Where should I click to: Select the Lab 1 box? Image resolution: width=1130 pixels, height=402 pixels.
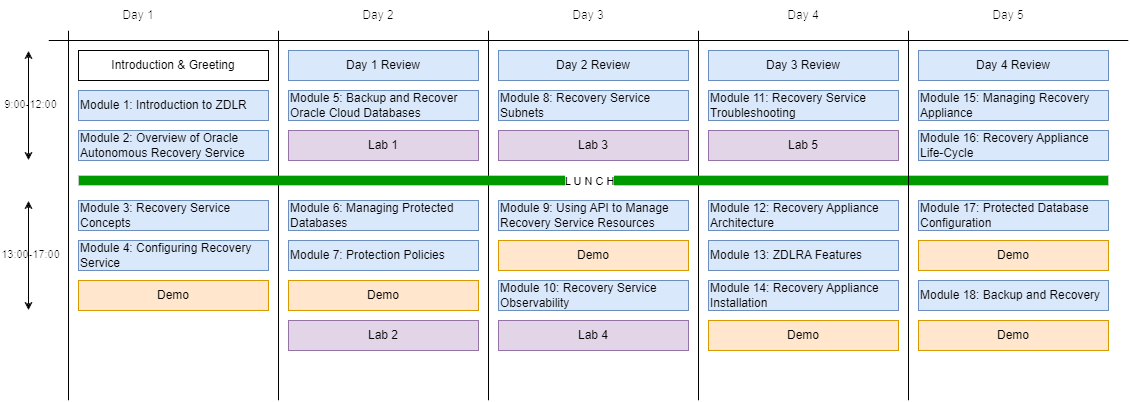(x=383, y=145)
